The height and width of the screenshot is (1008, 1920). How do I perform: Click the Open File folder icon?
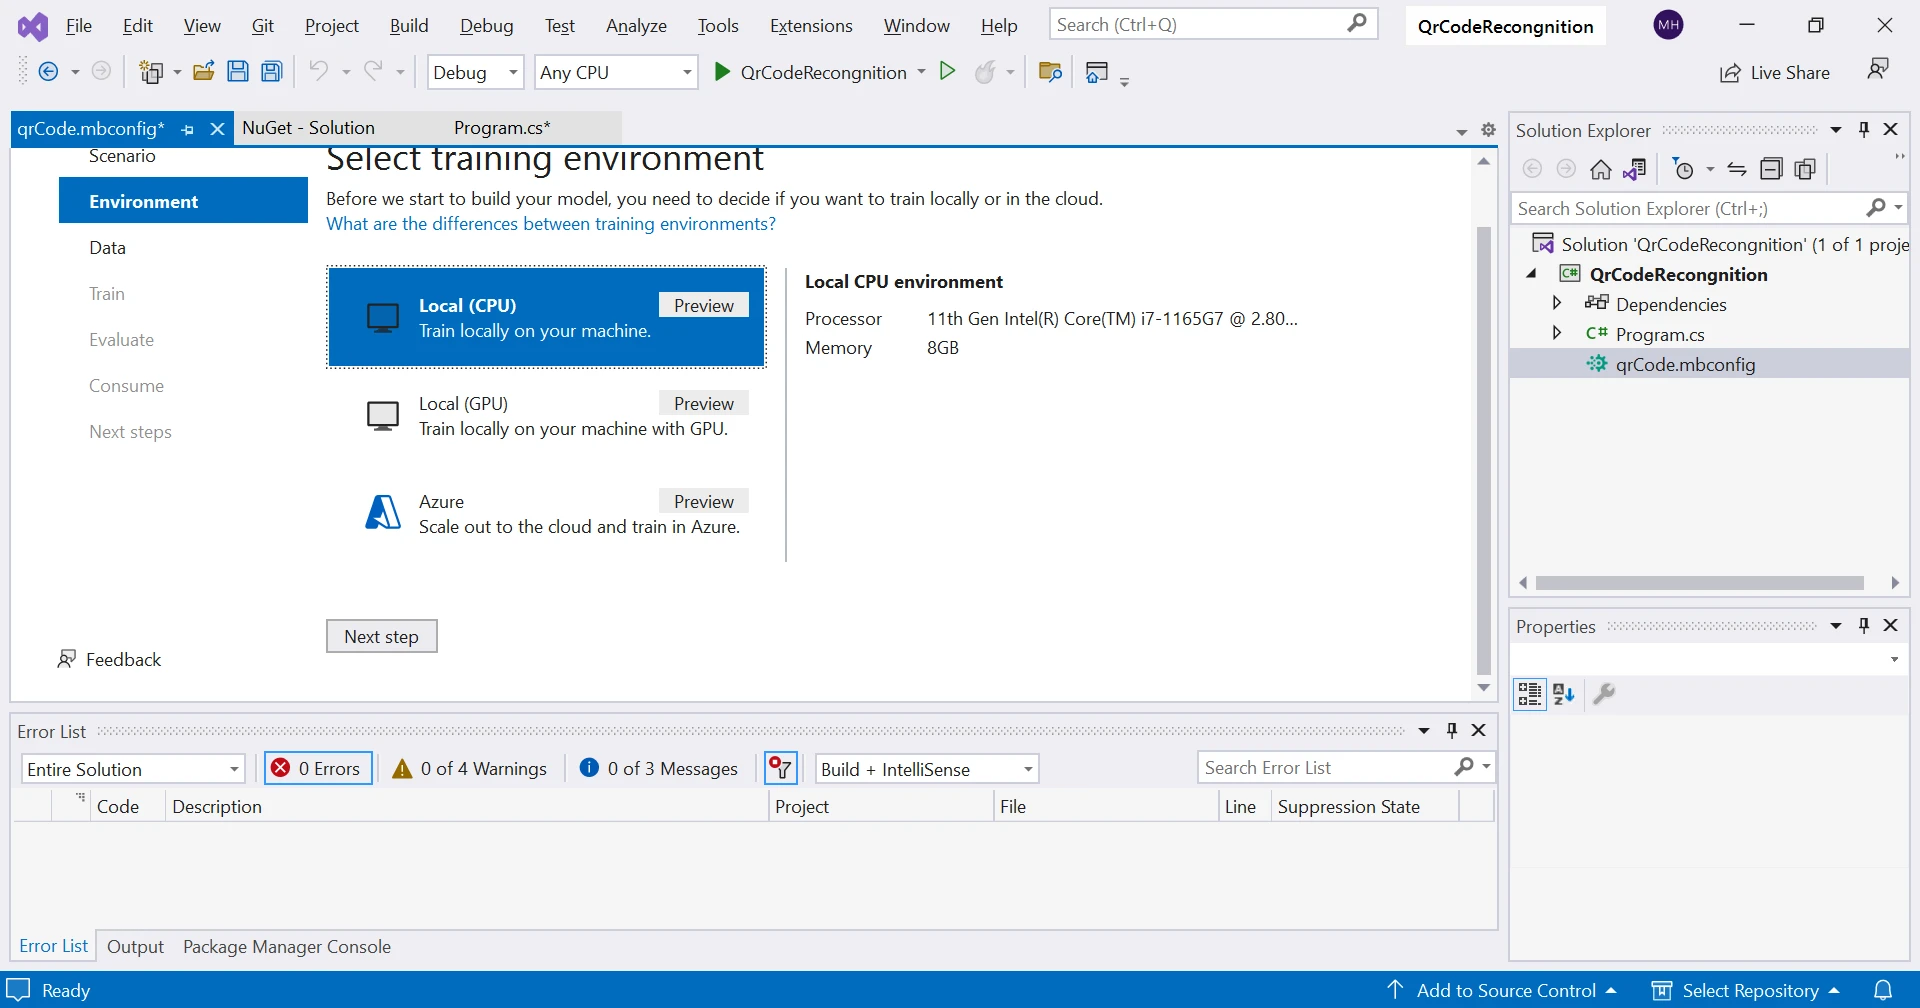(204, 72)
